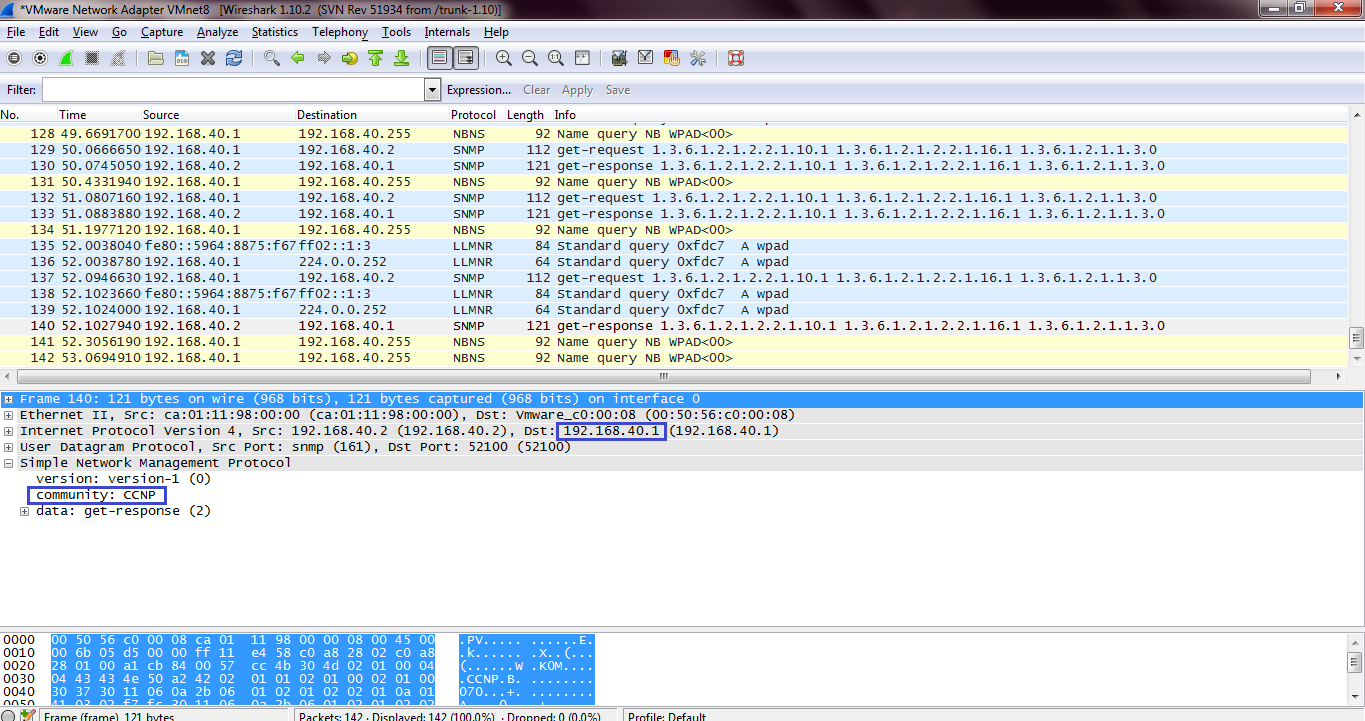
Task: Stop the running live capture
Action: 92,58
